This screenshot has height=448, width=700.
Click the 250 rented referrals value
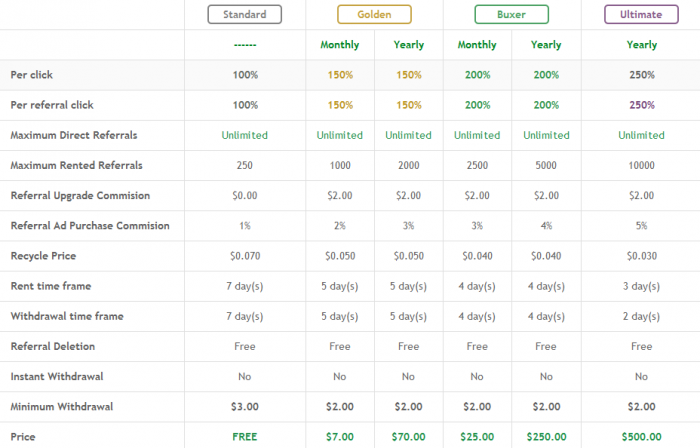(245, 165)
